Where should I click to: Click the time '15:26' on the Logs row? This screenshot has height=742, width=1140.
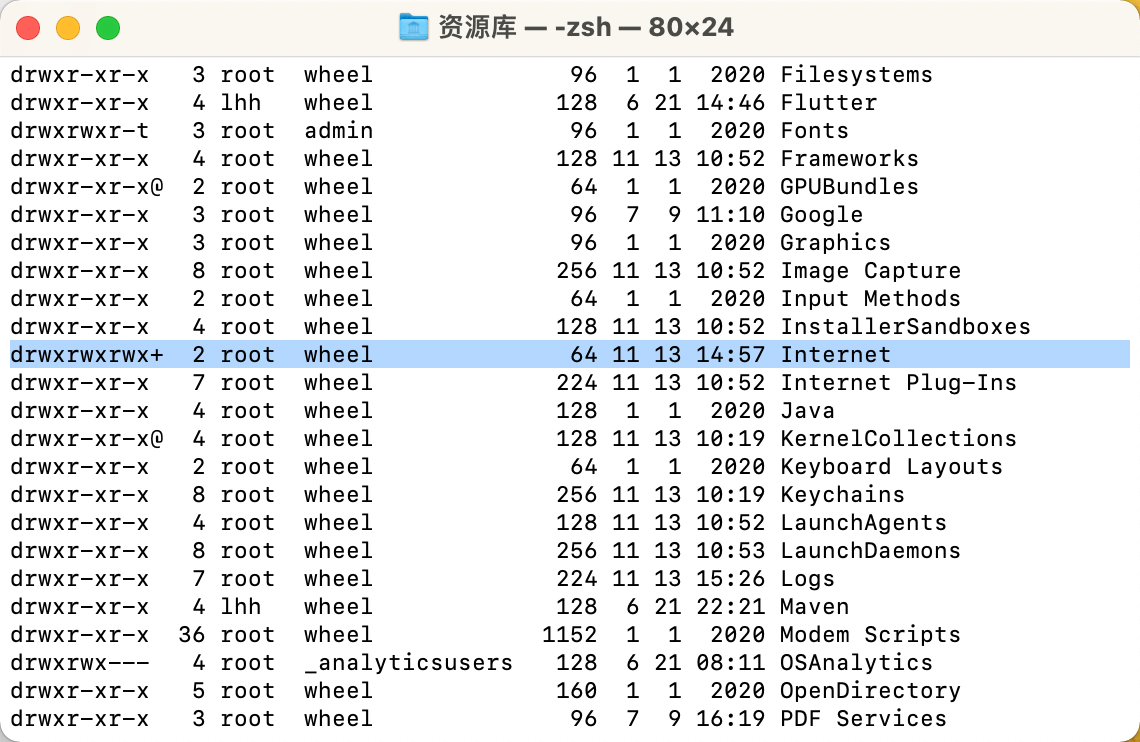(730, 579)
